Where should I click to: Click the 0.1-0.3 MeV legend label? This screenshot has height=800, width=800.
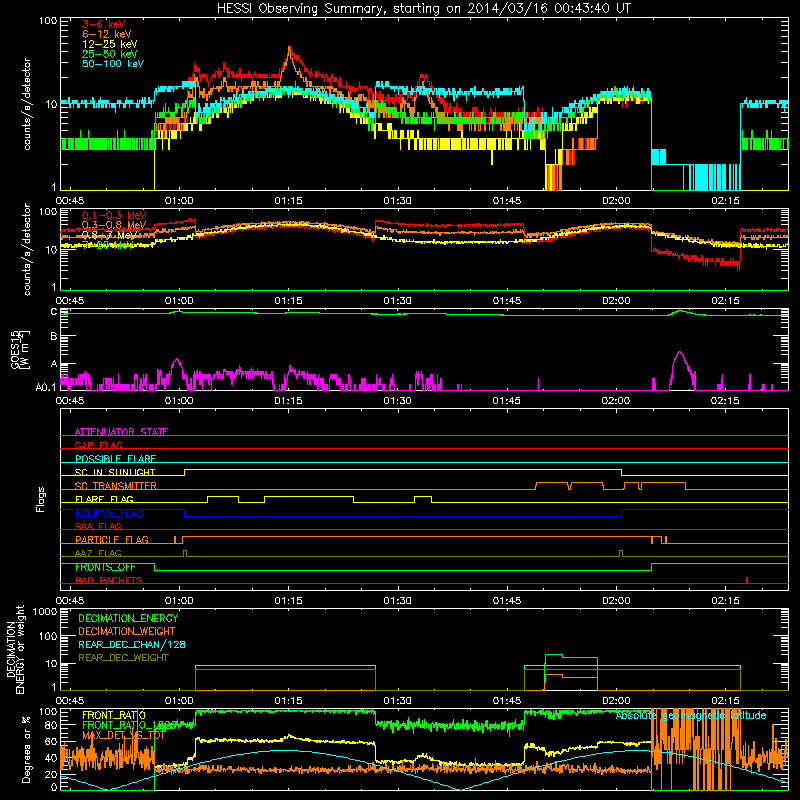tap(114, 215)
